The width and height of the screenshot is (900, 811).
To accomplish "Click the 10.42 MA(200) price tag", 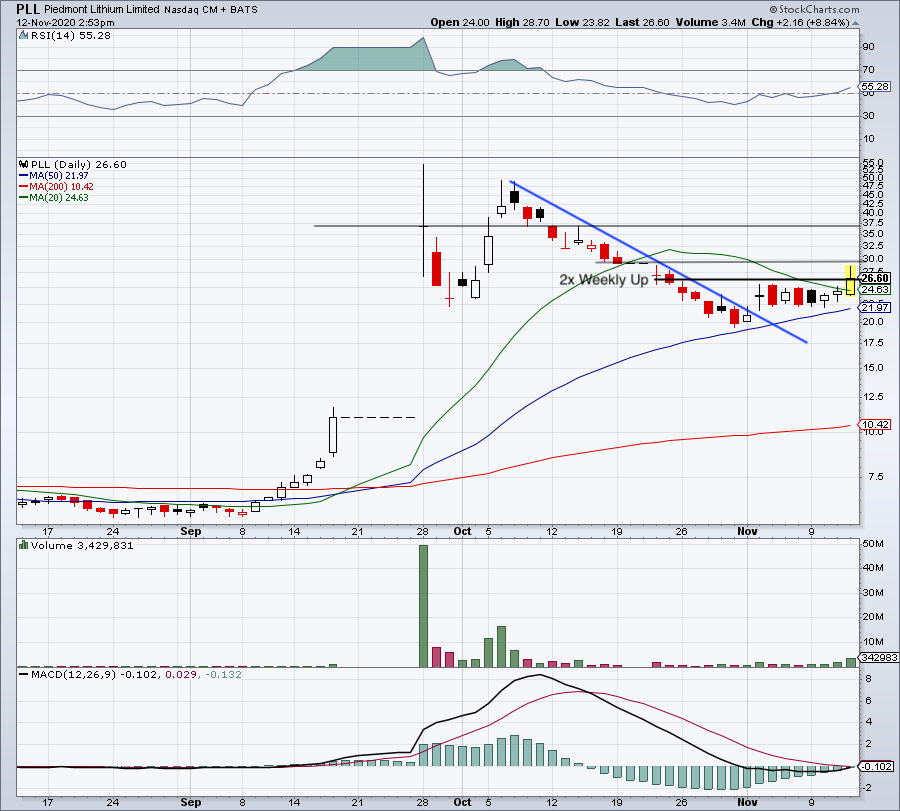I will (x=875, y=425).
